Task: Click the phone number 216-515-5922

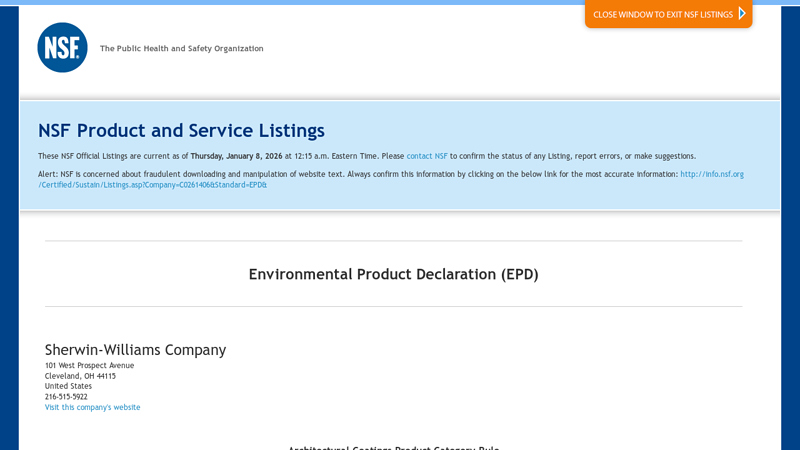Action: (66, 397)
